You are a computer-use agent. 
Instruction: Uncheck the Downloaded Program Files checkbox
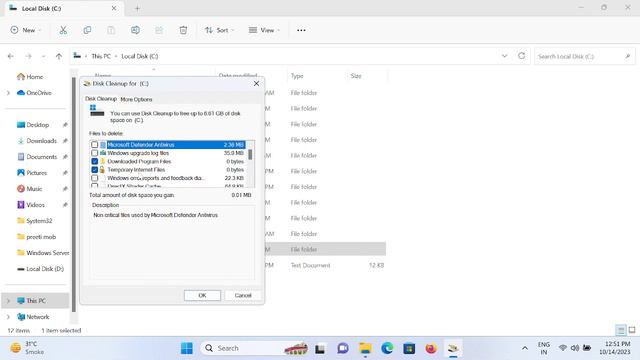[x=95, y=161]
